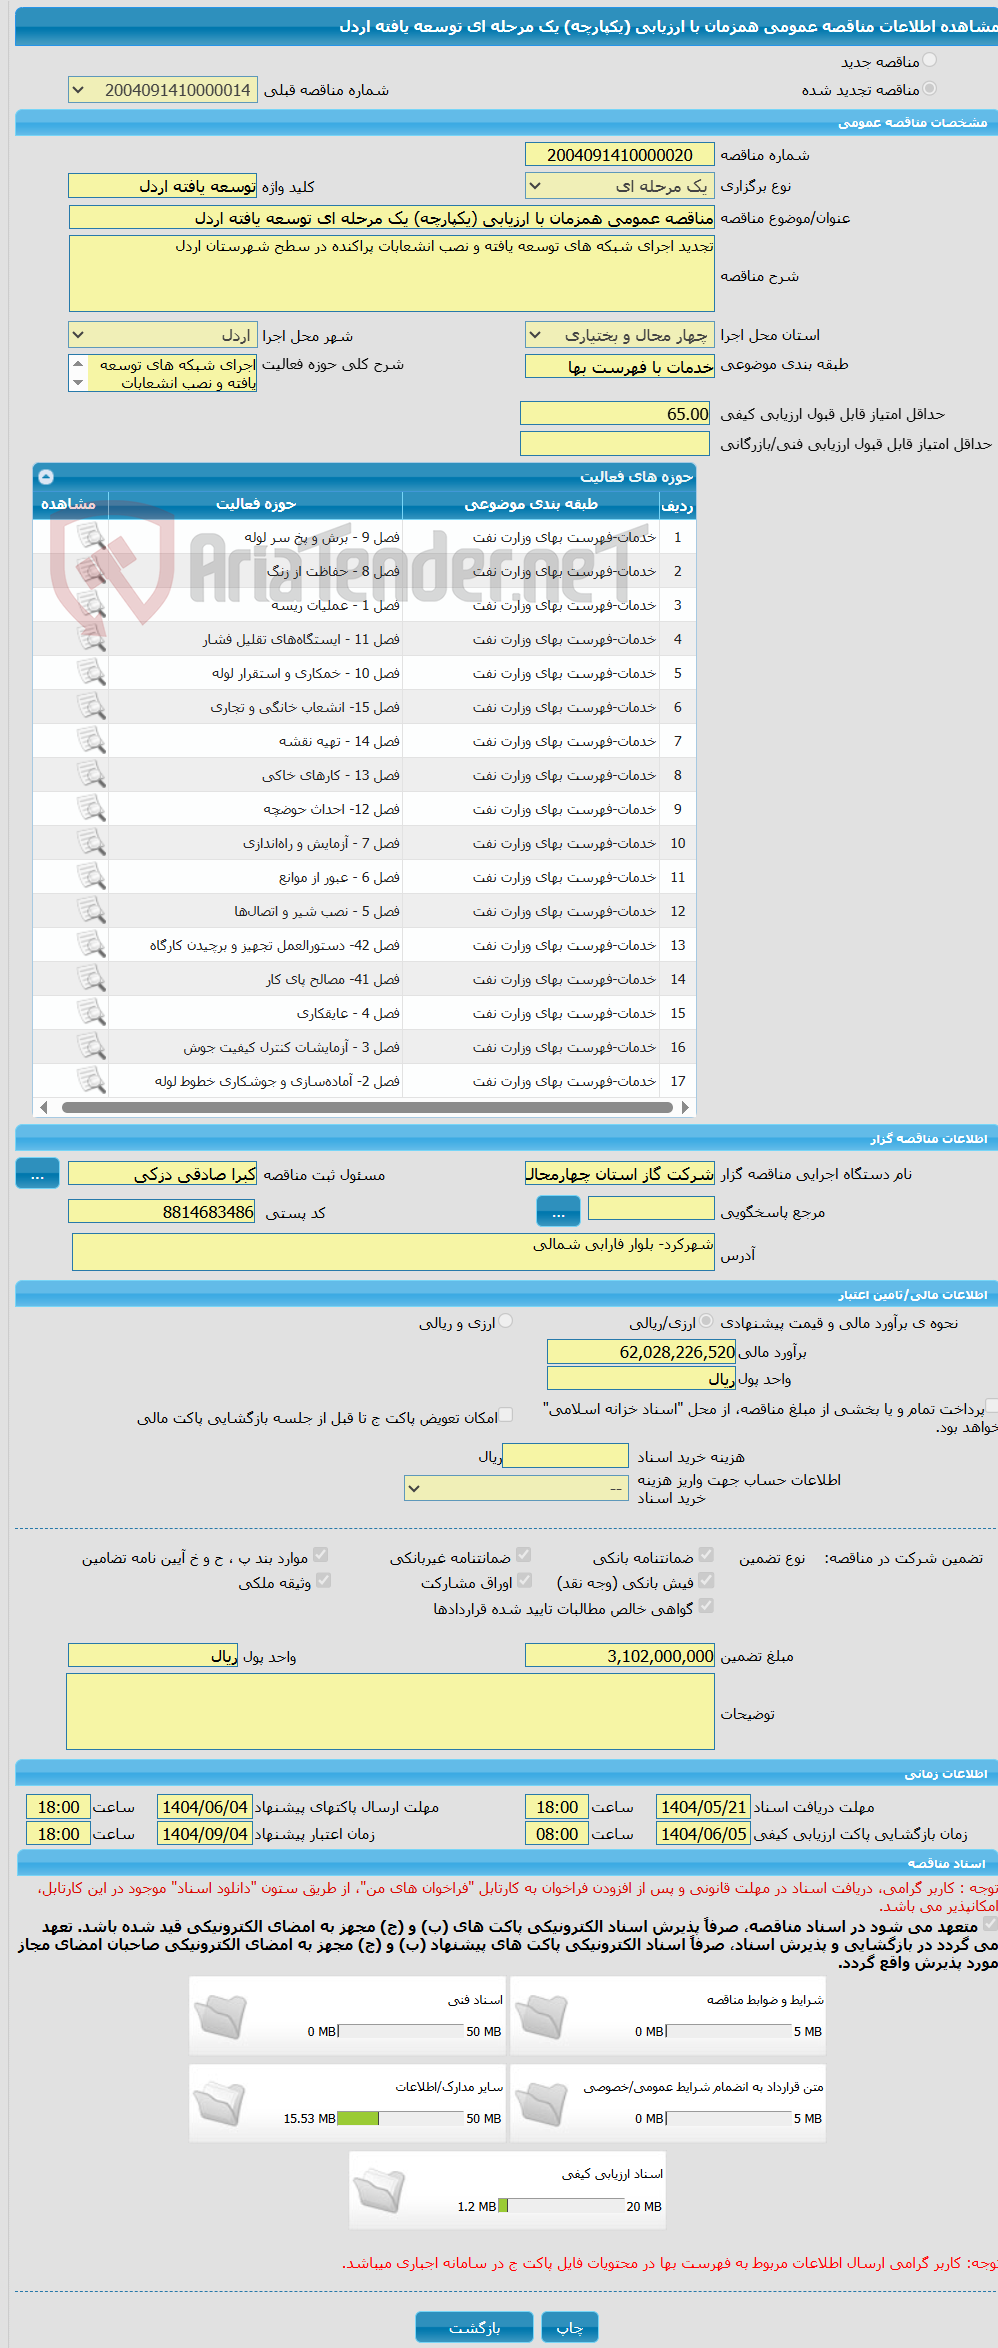
Task: Click view icon for row 1 فصل 9
Action: [91, 537]
